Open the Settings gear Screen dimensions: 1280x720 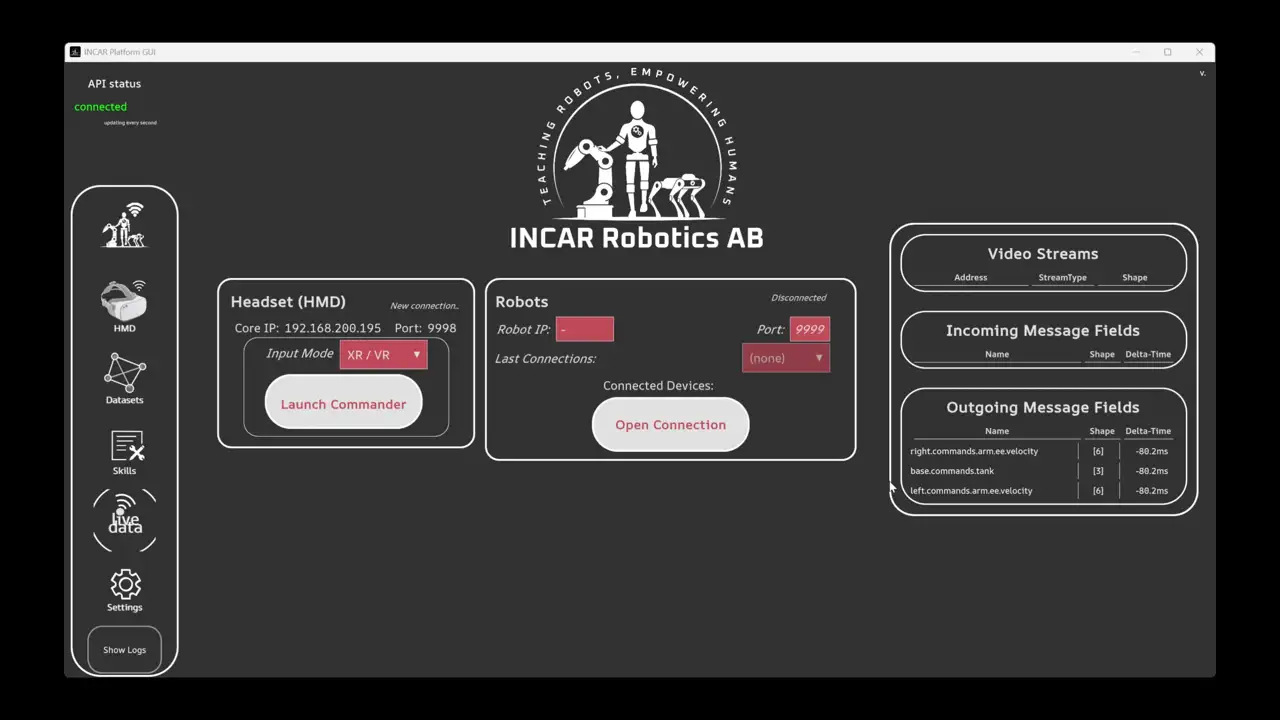click(x=125, y=590)
